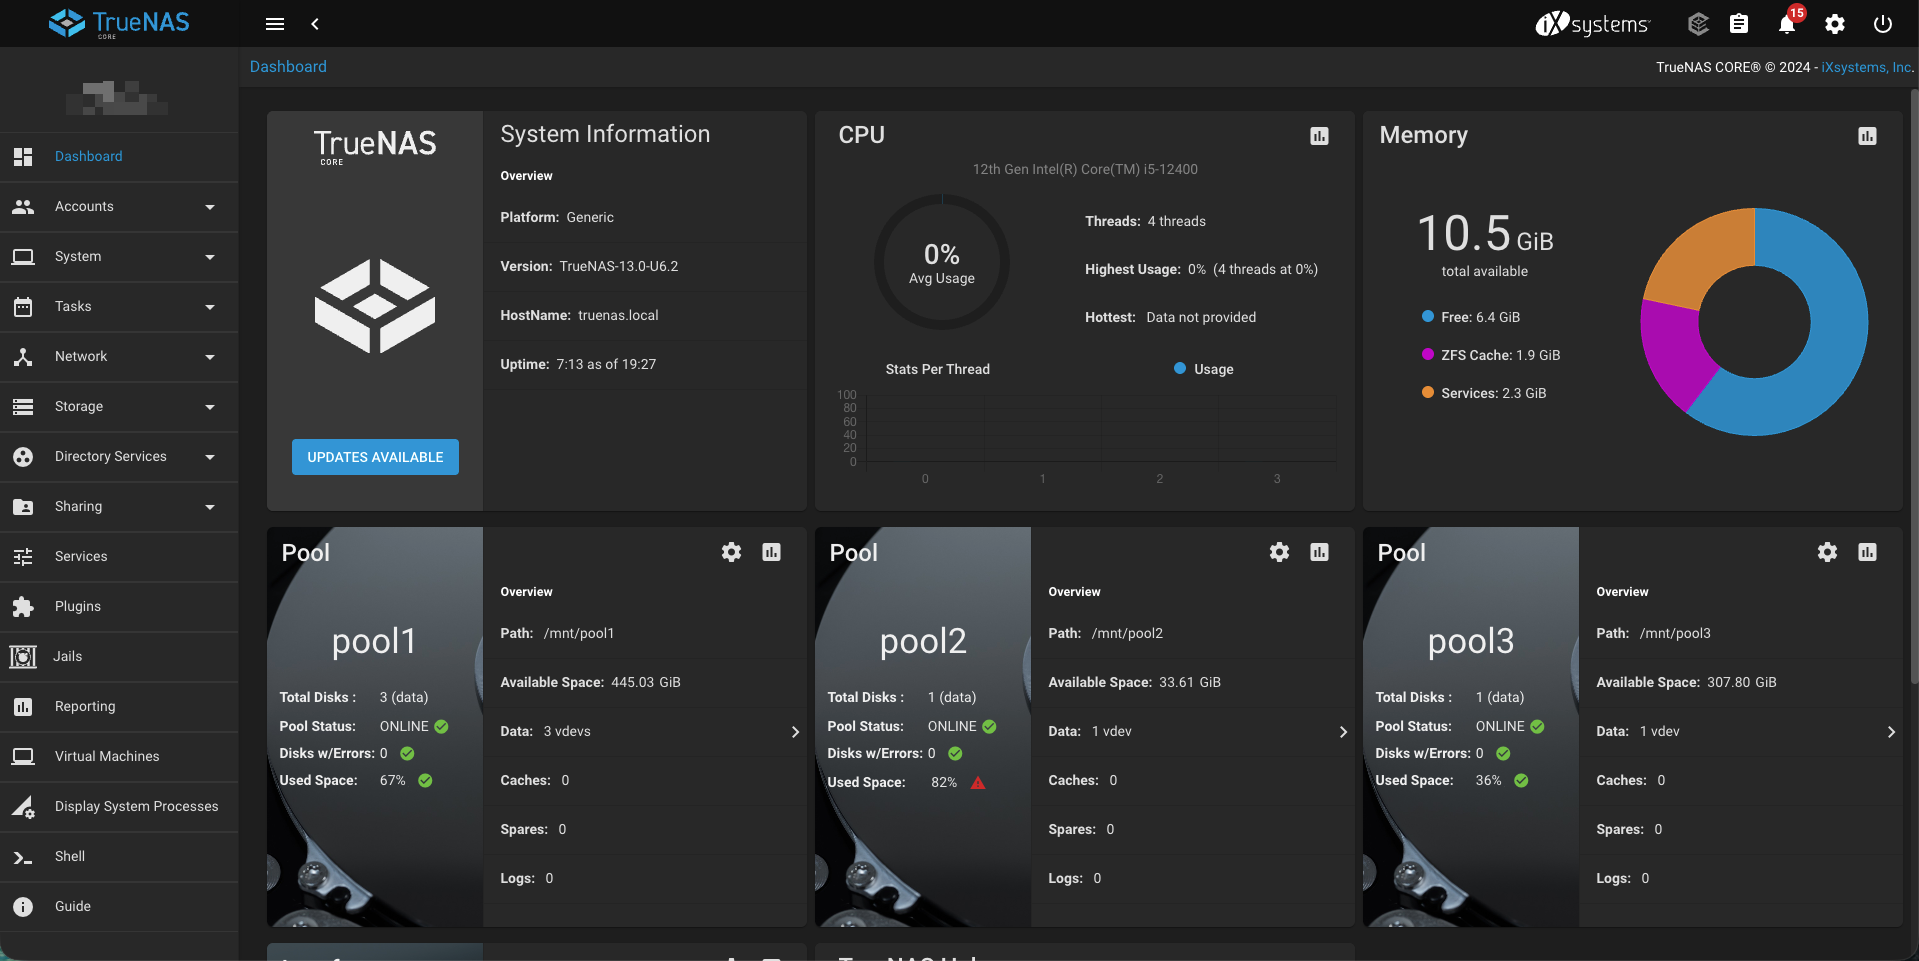The image size is (1919, 961).
Task: Click the CPU average usage gauge
Action: (941, 262)
